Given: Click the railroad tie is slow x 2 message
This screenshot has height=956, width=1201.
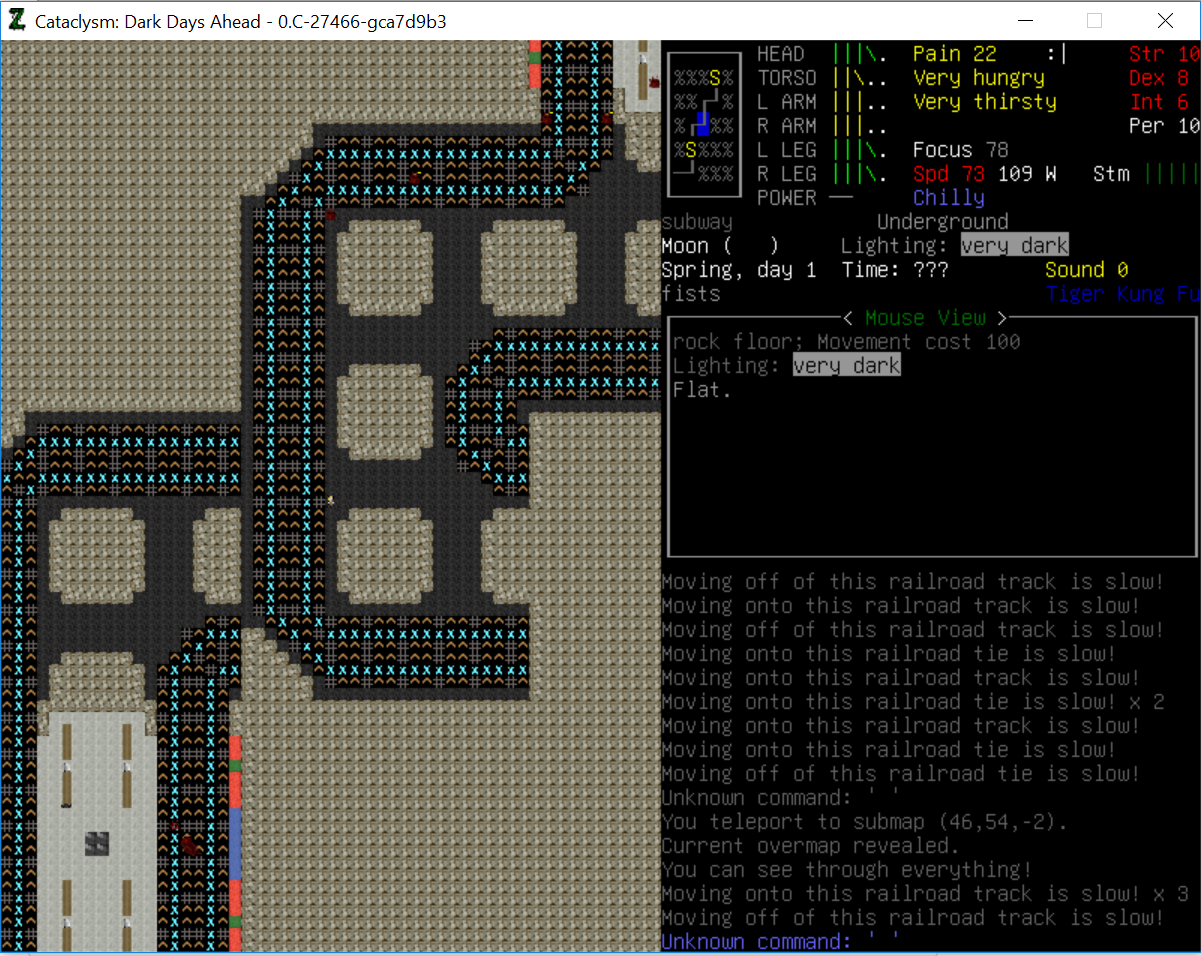Looking at the screenshot, I should [x=913, y=702].
